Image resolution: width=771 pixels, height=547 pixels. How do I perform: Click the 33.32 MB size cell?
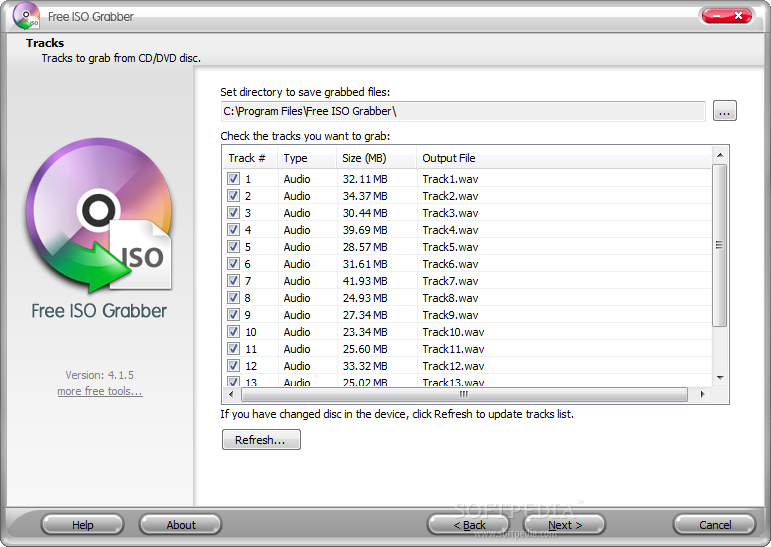pyautogui.click(x=365, y=365)
